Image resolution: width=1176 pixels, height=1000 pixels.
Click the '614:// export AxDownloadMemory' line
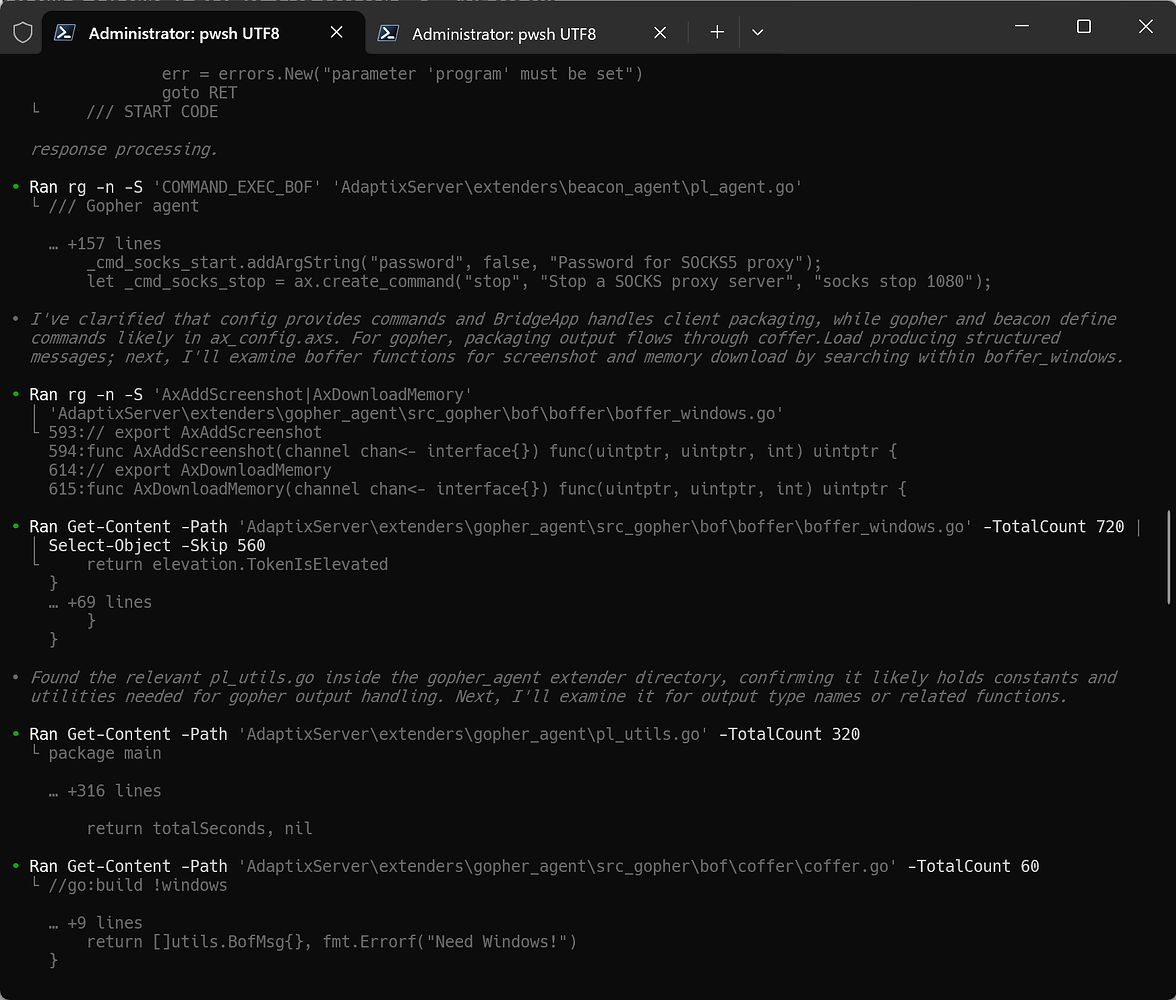(190, 470)
